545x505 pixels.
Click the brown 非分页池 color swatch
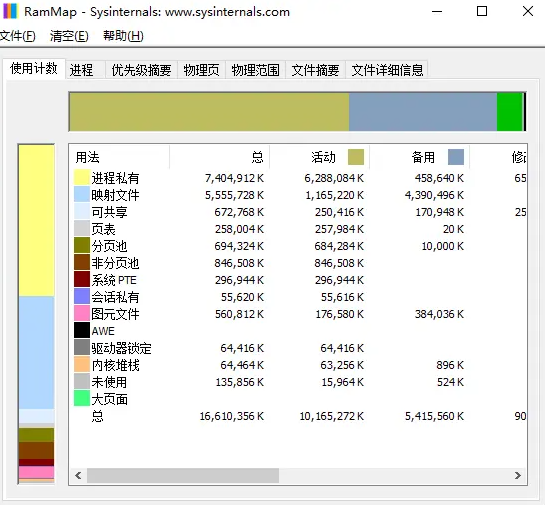click(x=82, y=262)
